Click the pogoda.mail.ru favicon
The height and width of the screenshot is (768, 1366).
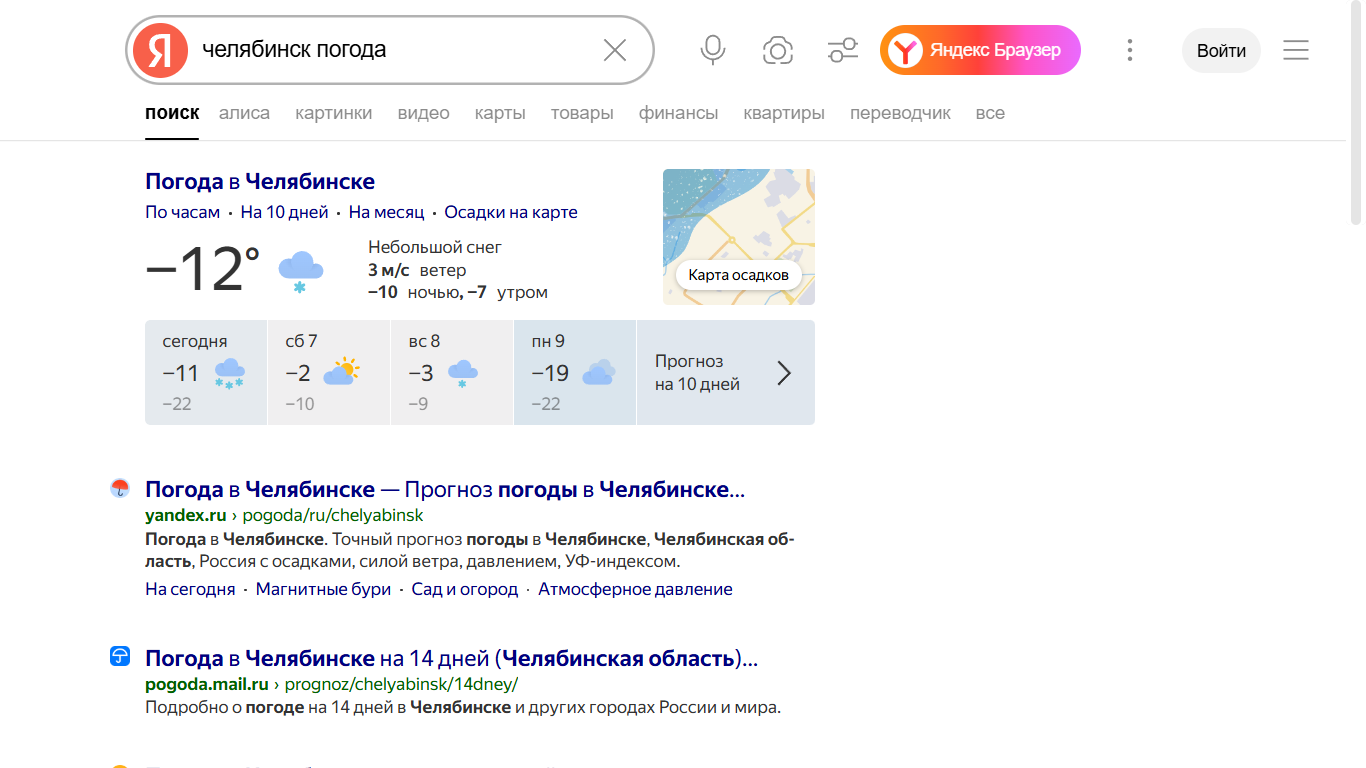pyautogui.click(x=120, y=657)
